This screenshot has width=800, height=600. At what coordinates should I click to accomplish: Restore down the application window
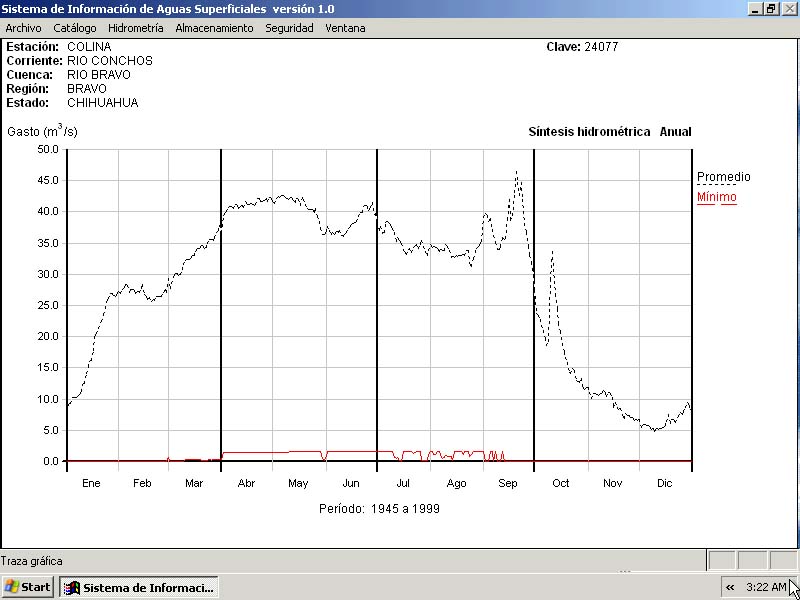click(x=771, y=8)
